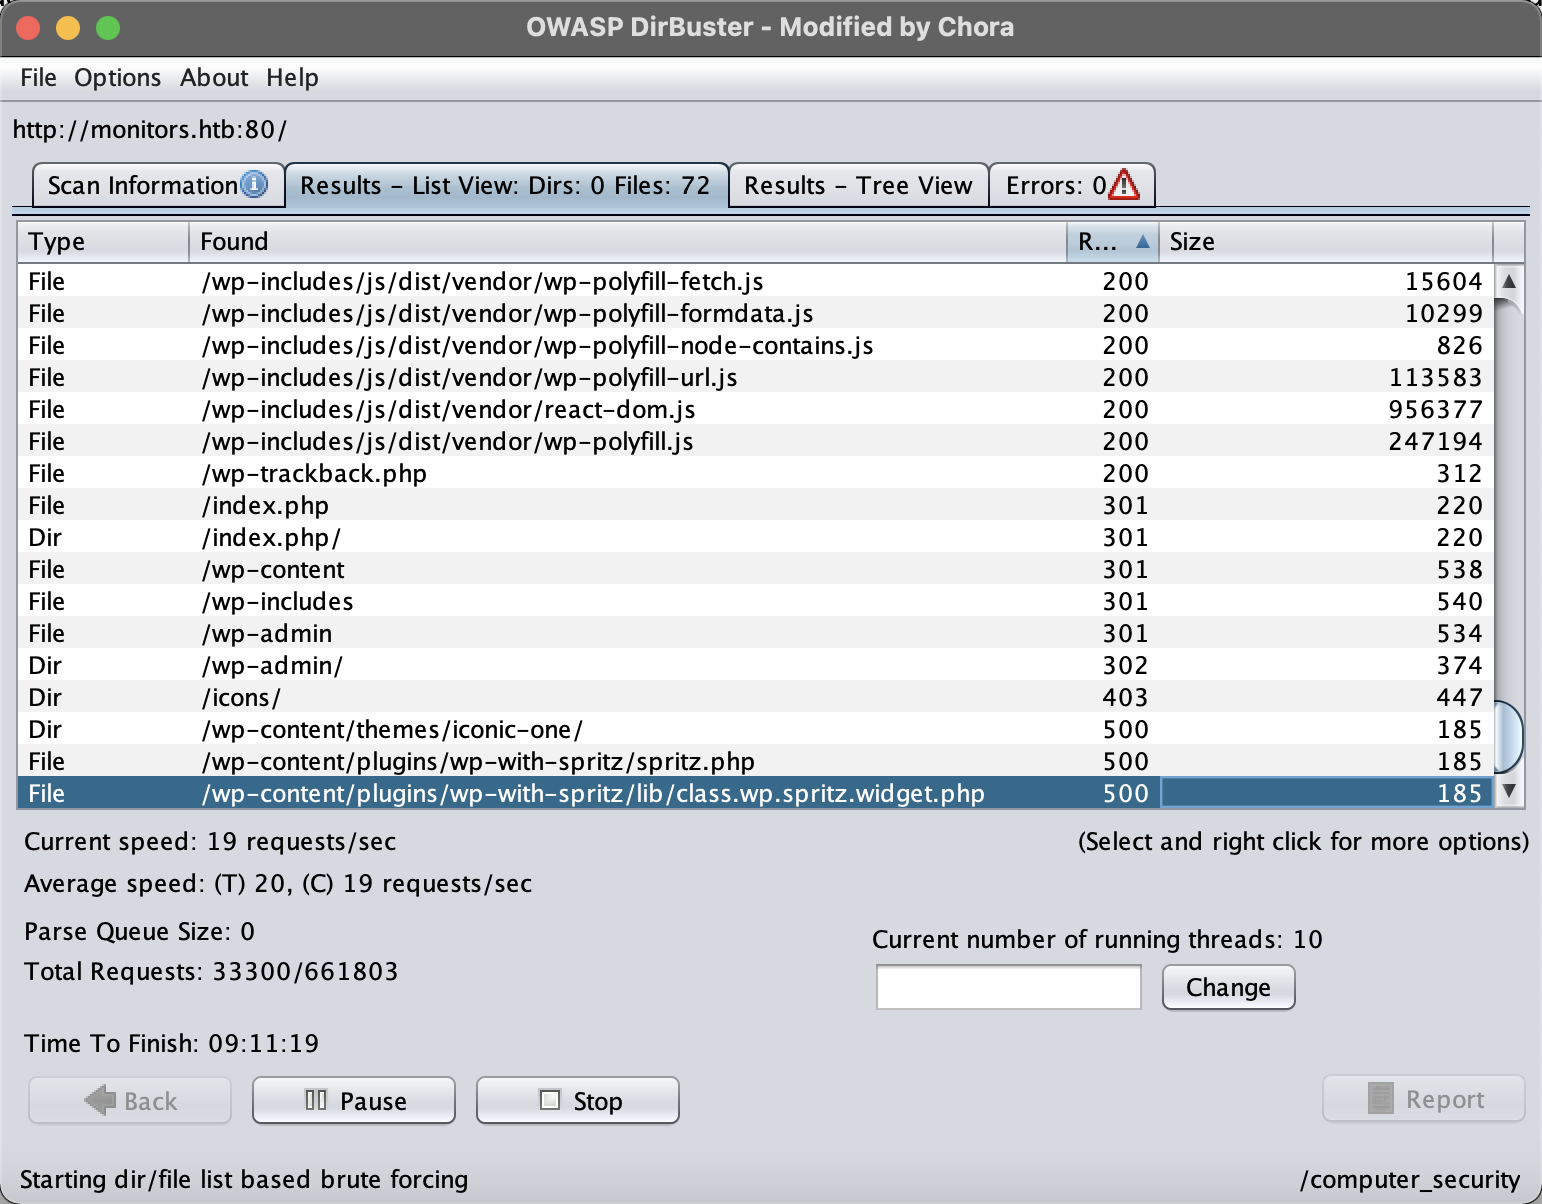
Task: Click the info icon on Scan Information tab
Action: click(255, 184)
